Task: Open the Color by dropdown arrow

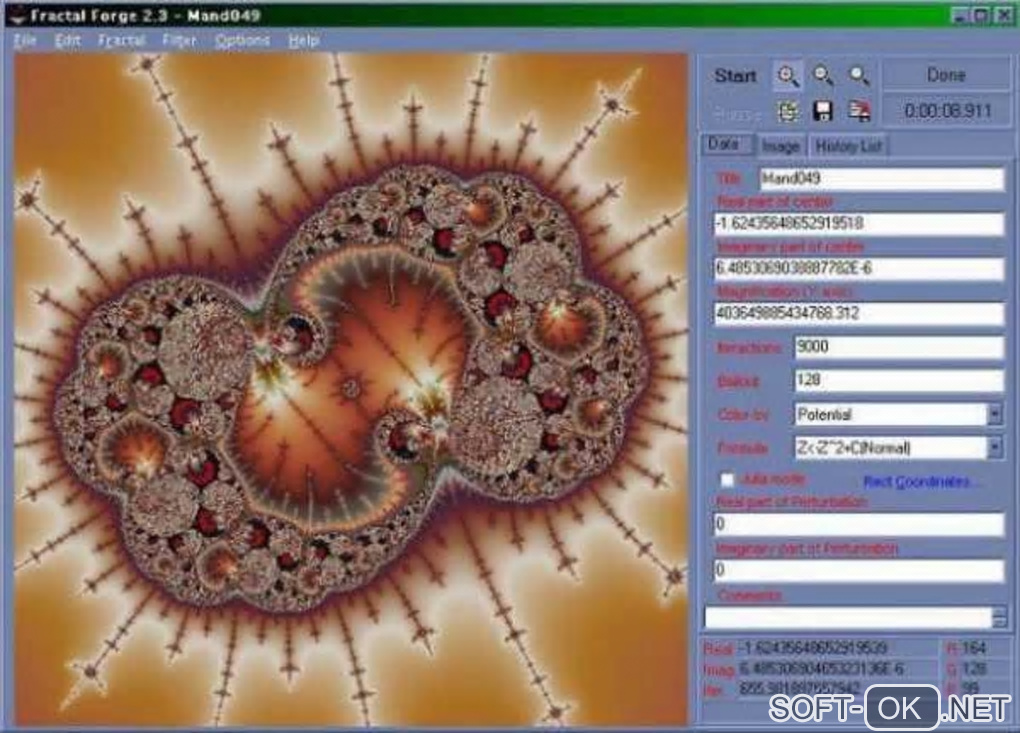Action: tap(995, 414)
